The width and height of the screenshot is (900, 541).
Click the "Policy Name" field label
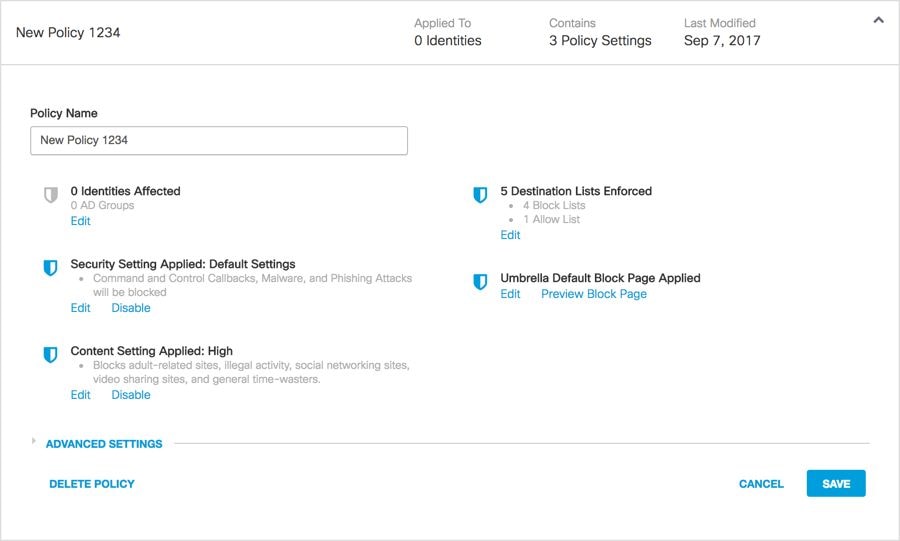[x=64, y=113]
